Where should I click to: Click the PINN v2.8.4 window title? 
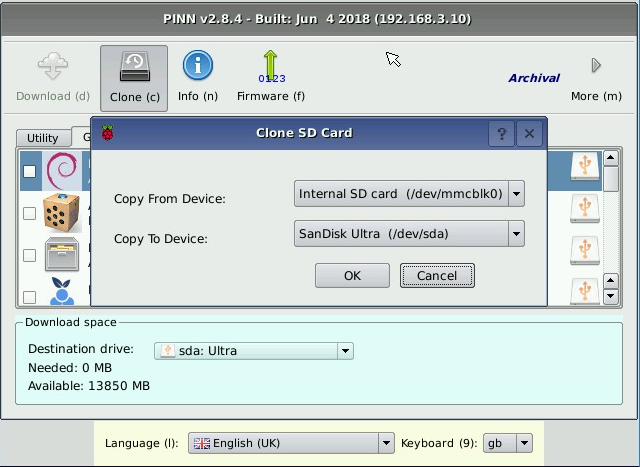(317, 19)
